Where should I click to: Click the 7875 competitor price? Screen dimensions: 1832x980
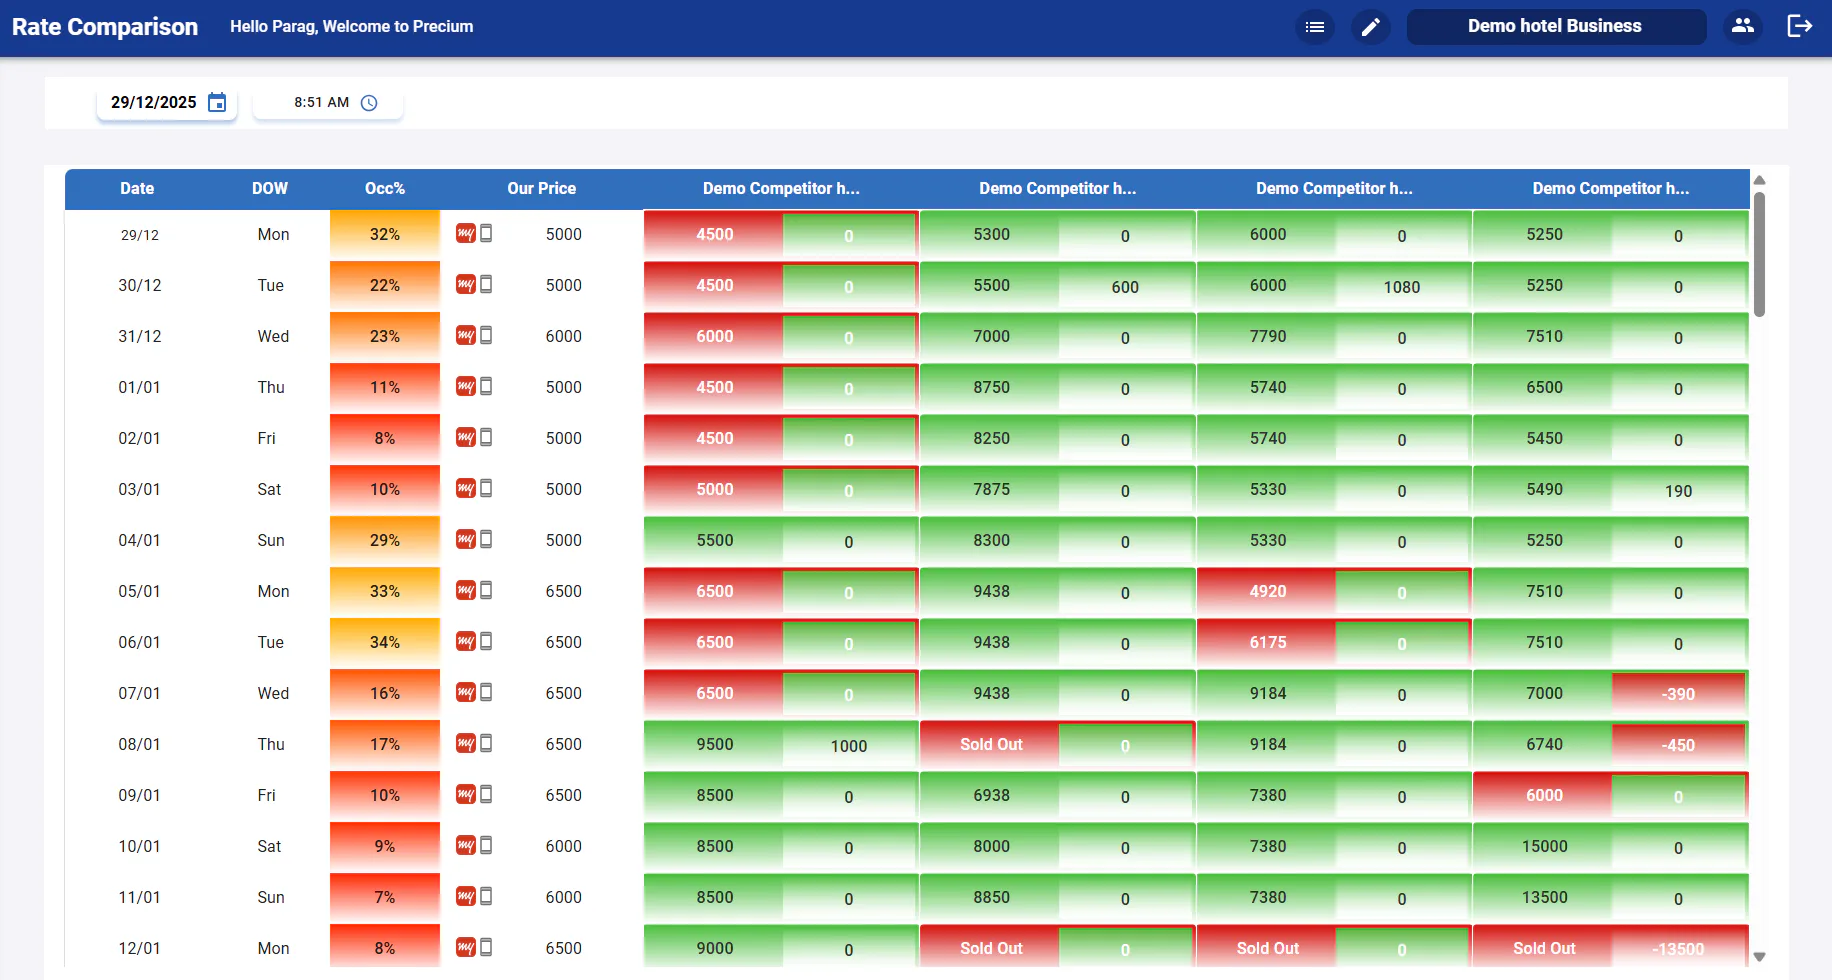(x=991, y=489)
